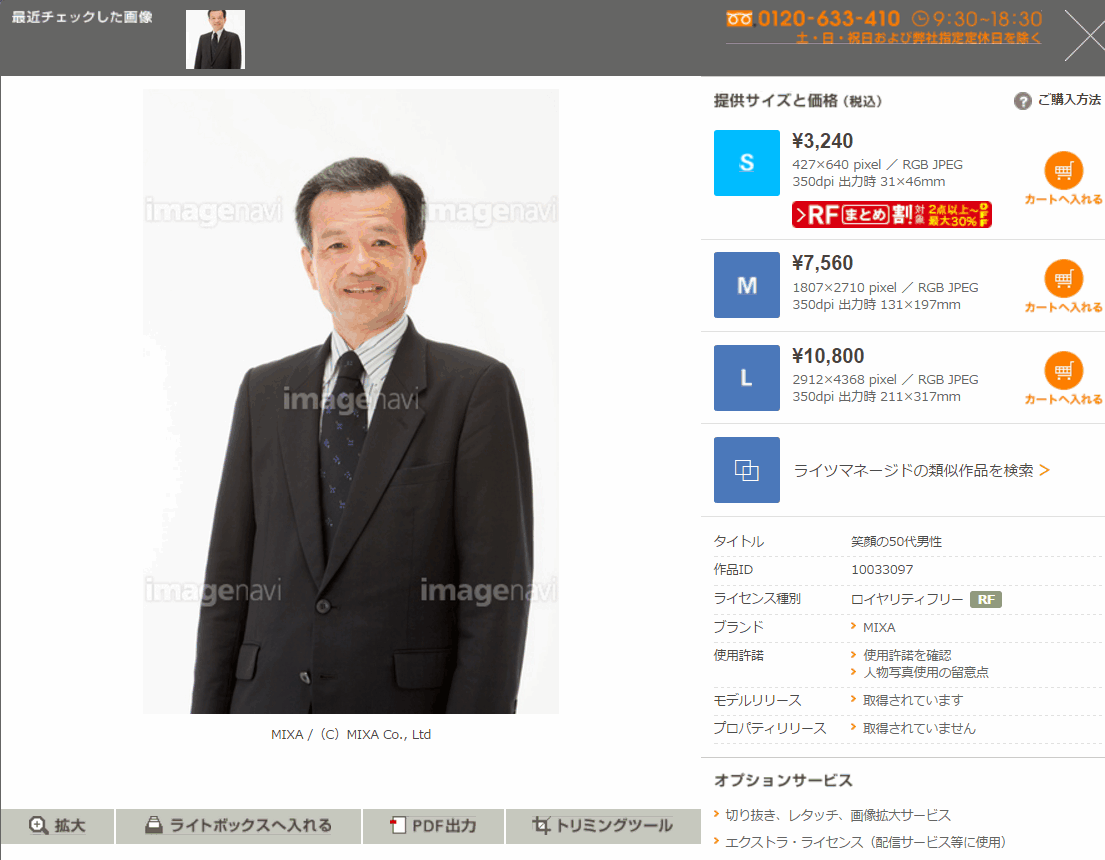Click the similar-works search icon above ライツマネージド
This screenshot has width=1105, height=860.
click(746, 470)
